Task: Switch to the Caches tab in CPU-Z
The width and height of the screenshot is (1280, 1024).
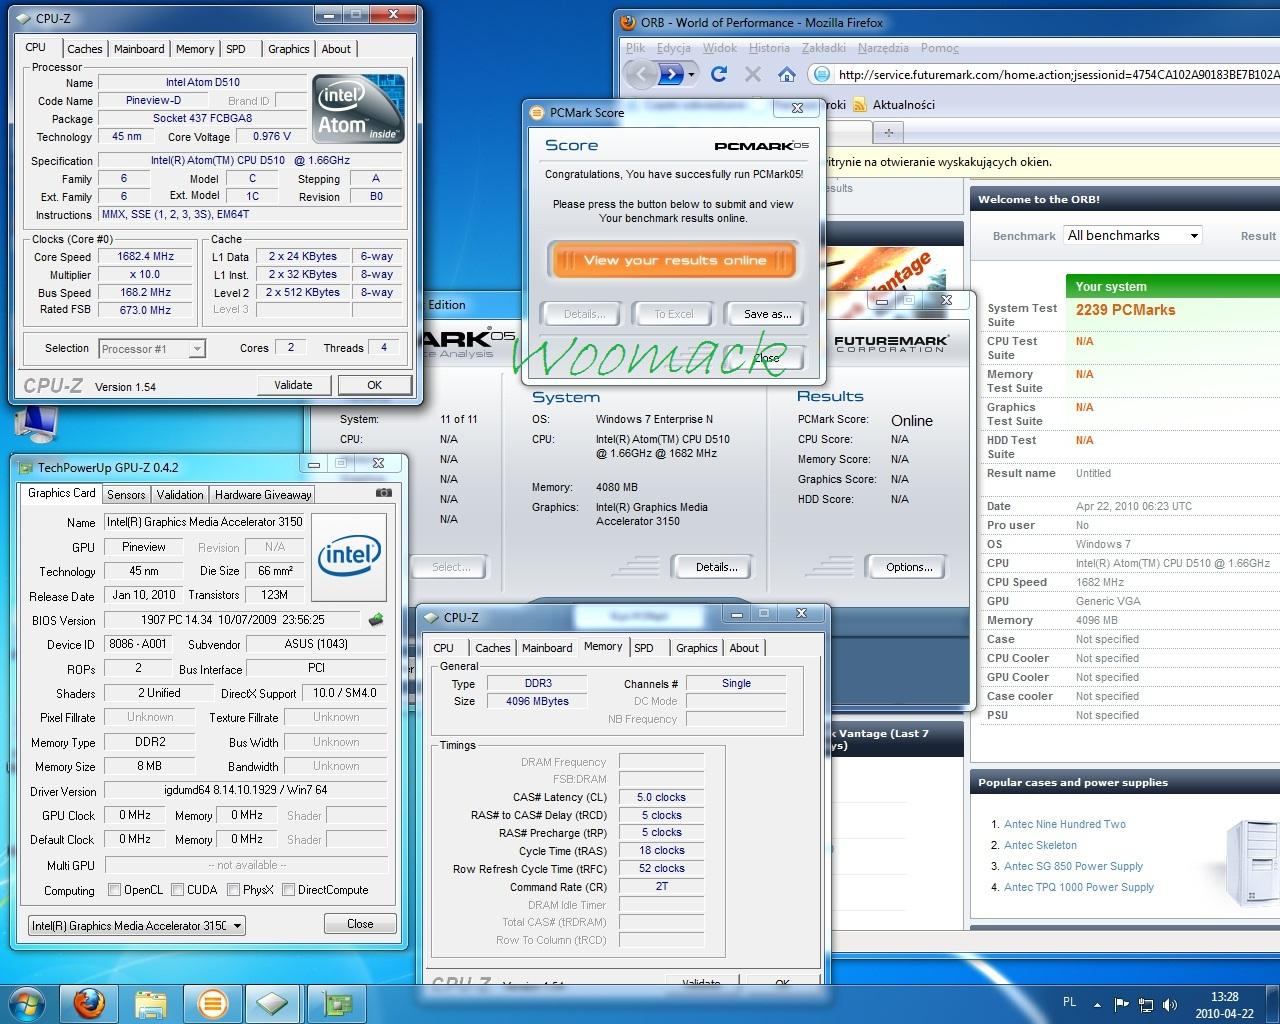Action: click(x=84, y=49)
